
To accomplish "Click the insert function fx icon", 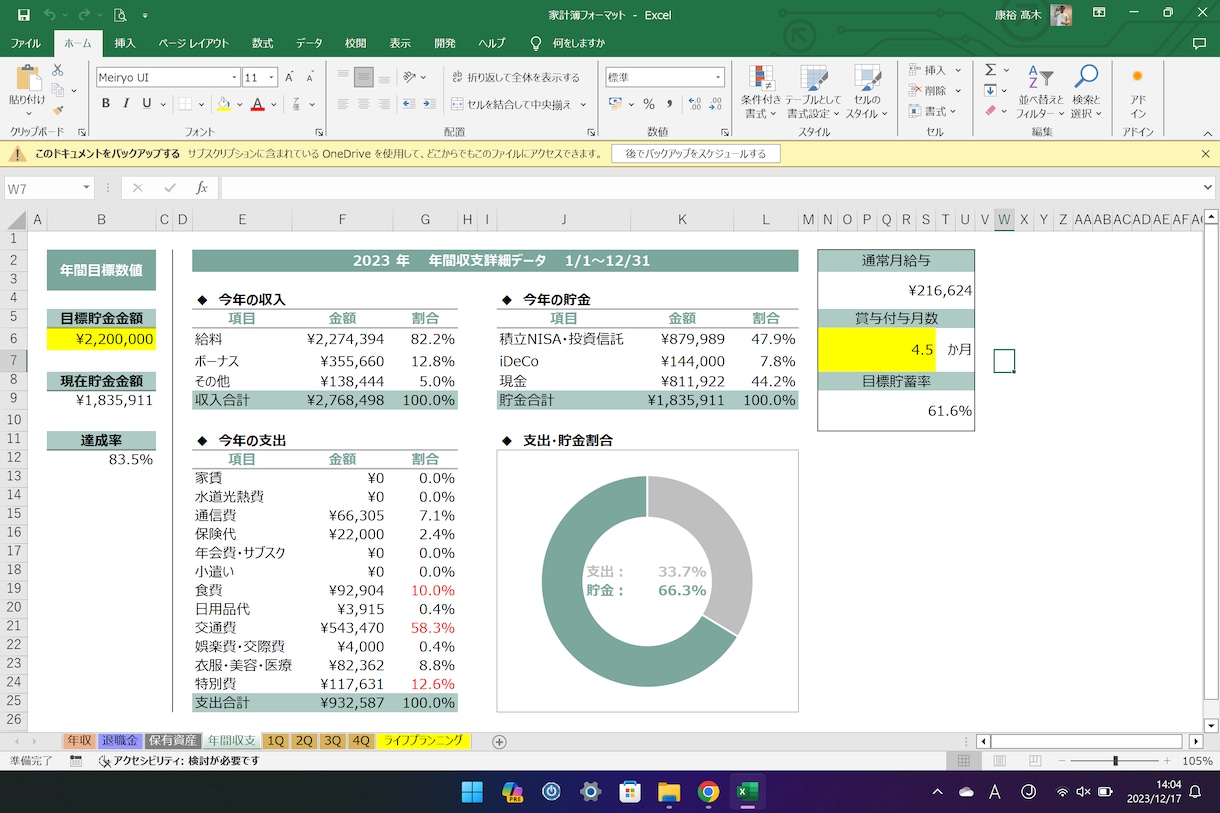I will (201, 188).
